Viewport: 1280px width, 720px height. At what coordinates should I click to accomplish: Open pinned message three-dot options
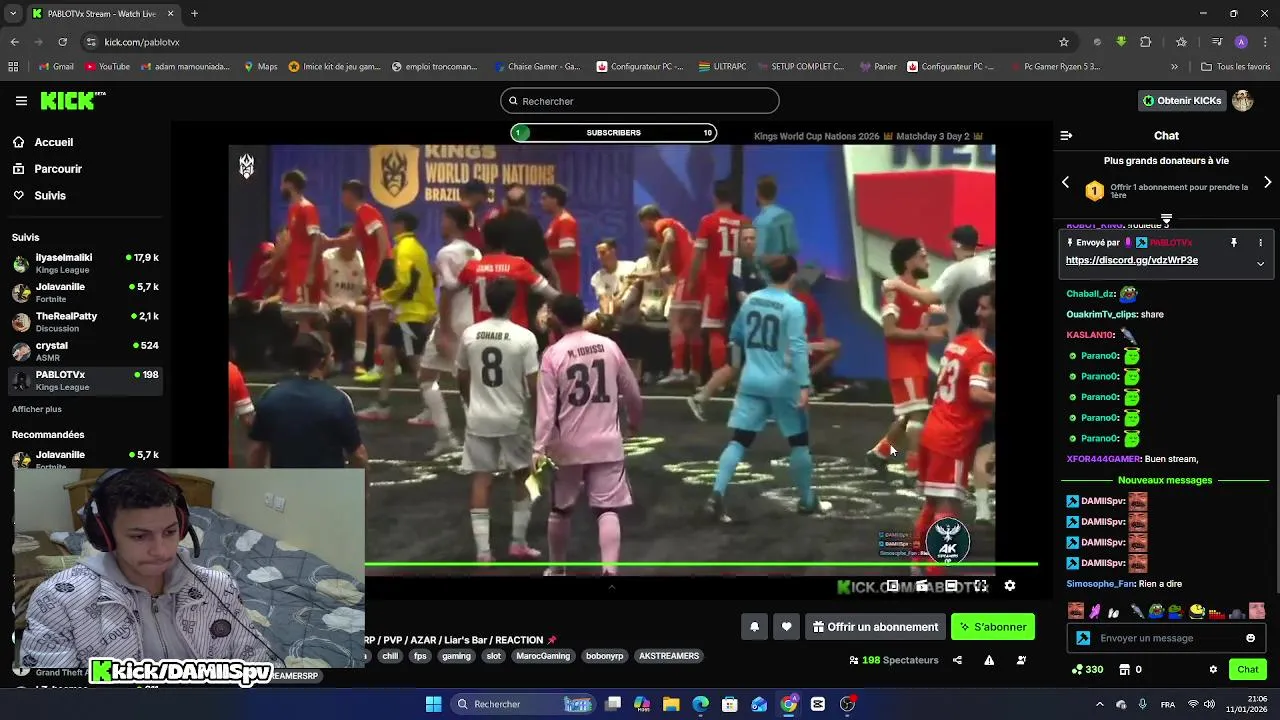pyautogui.click(x=1260, y=243)
